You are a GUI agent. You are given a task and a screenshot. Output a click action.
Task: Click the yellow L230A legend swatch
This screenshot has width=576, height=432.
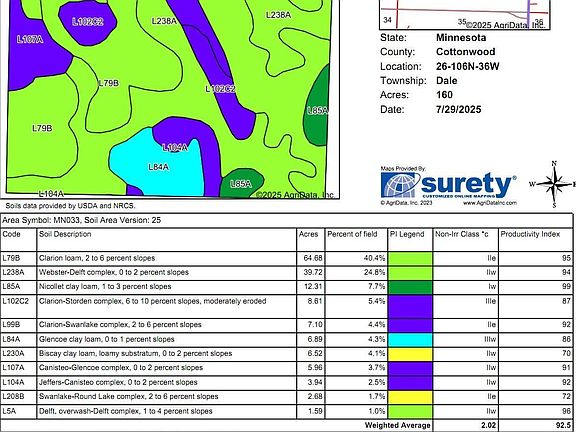pyautogui.click(x=410, y=354)
